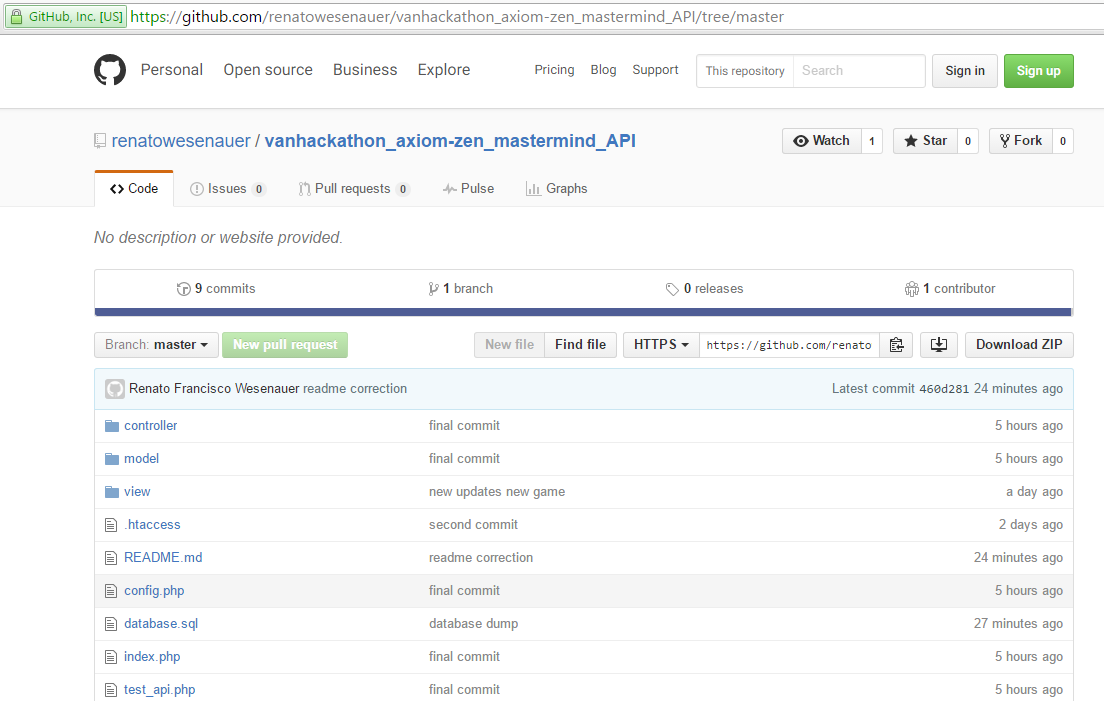The height and width of the screenshot is (701, 1104).
Task: Click the green Sign up button
Action: (1039, 70)
